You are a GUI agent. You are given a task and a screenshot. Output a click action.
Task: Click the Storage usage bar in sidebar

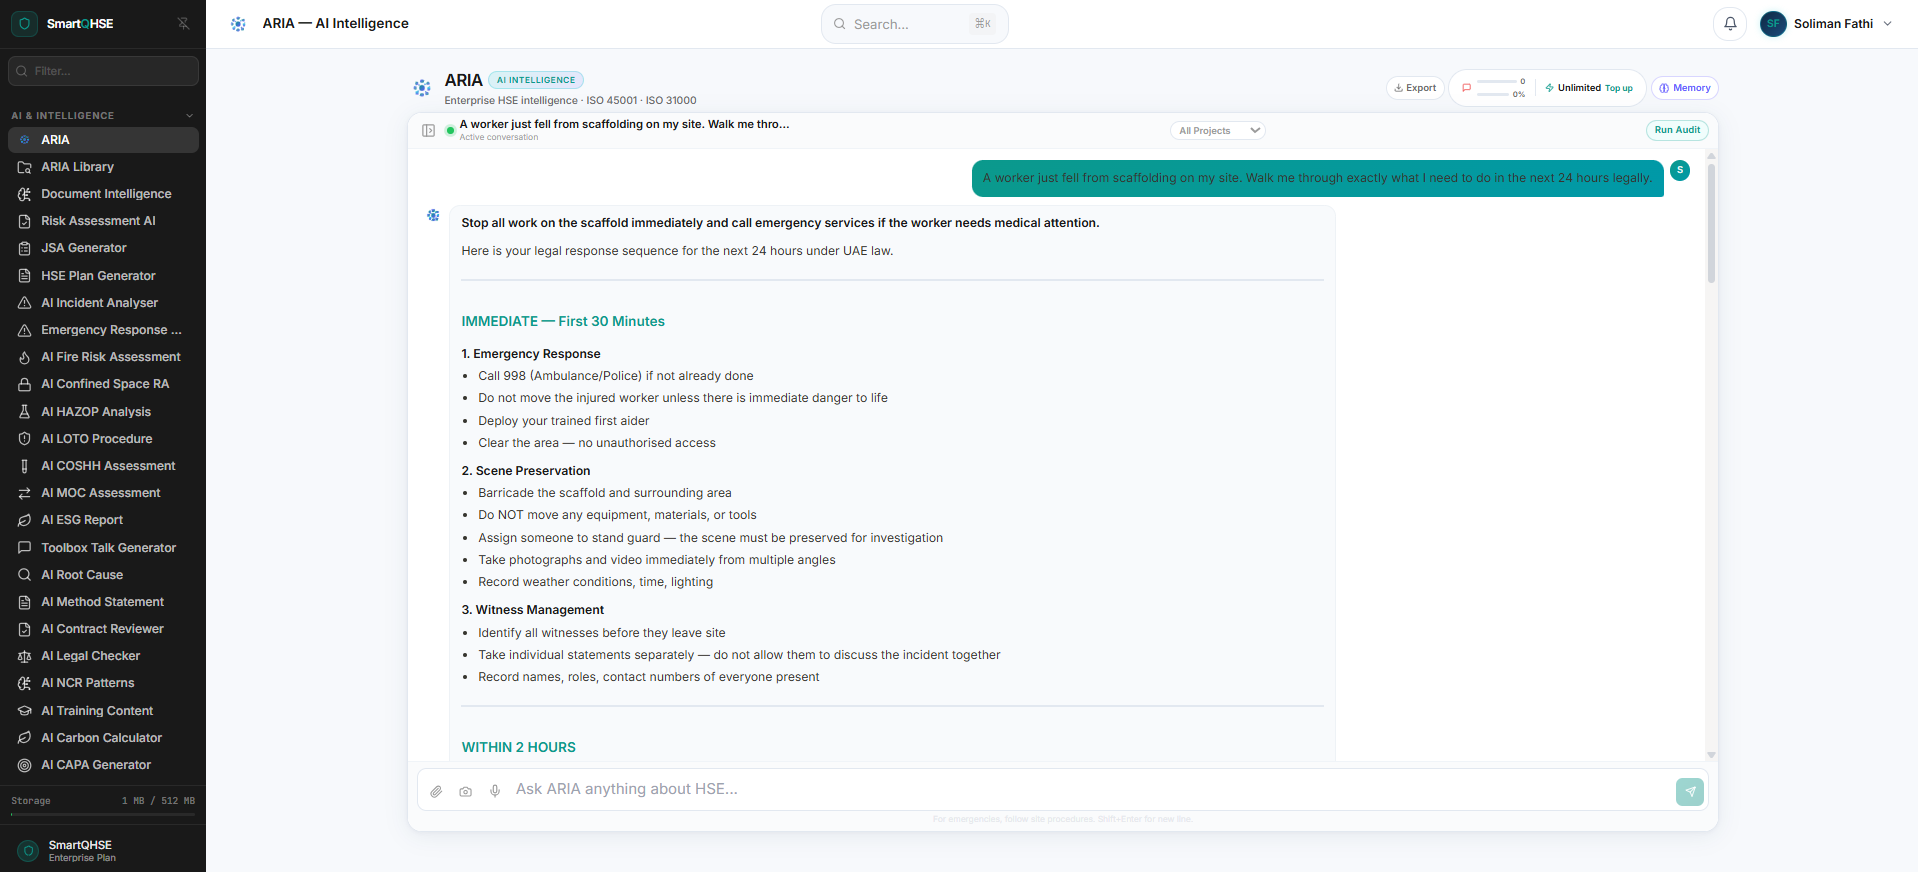coord(103,815)
